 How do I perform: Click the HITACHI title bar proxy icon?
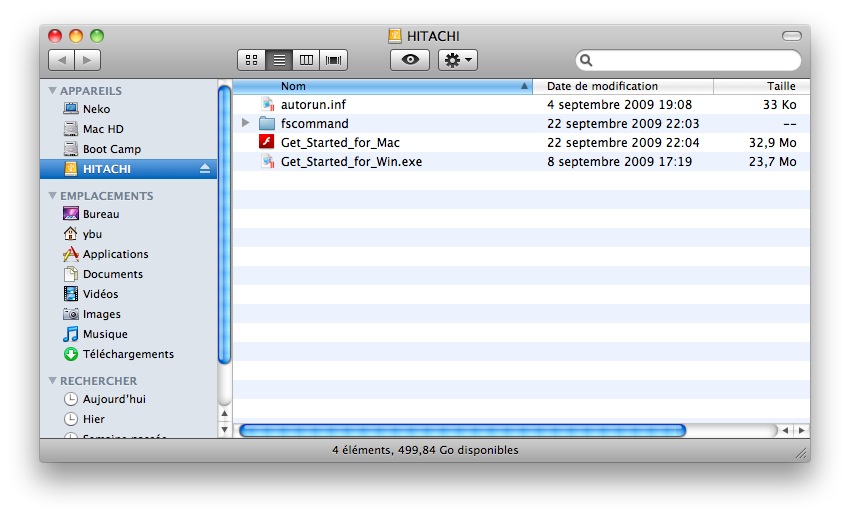395,36
